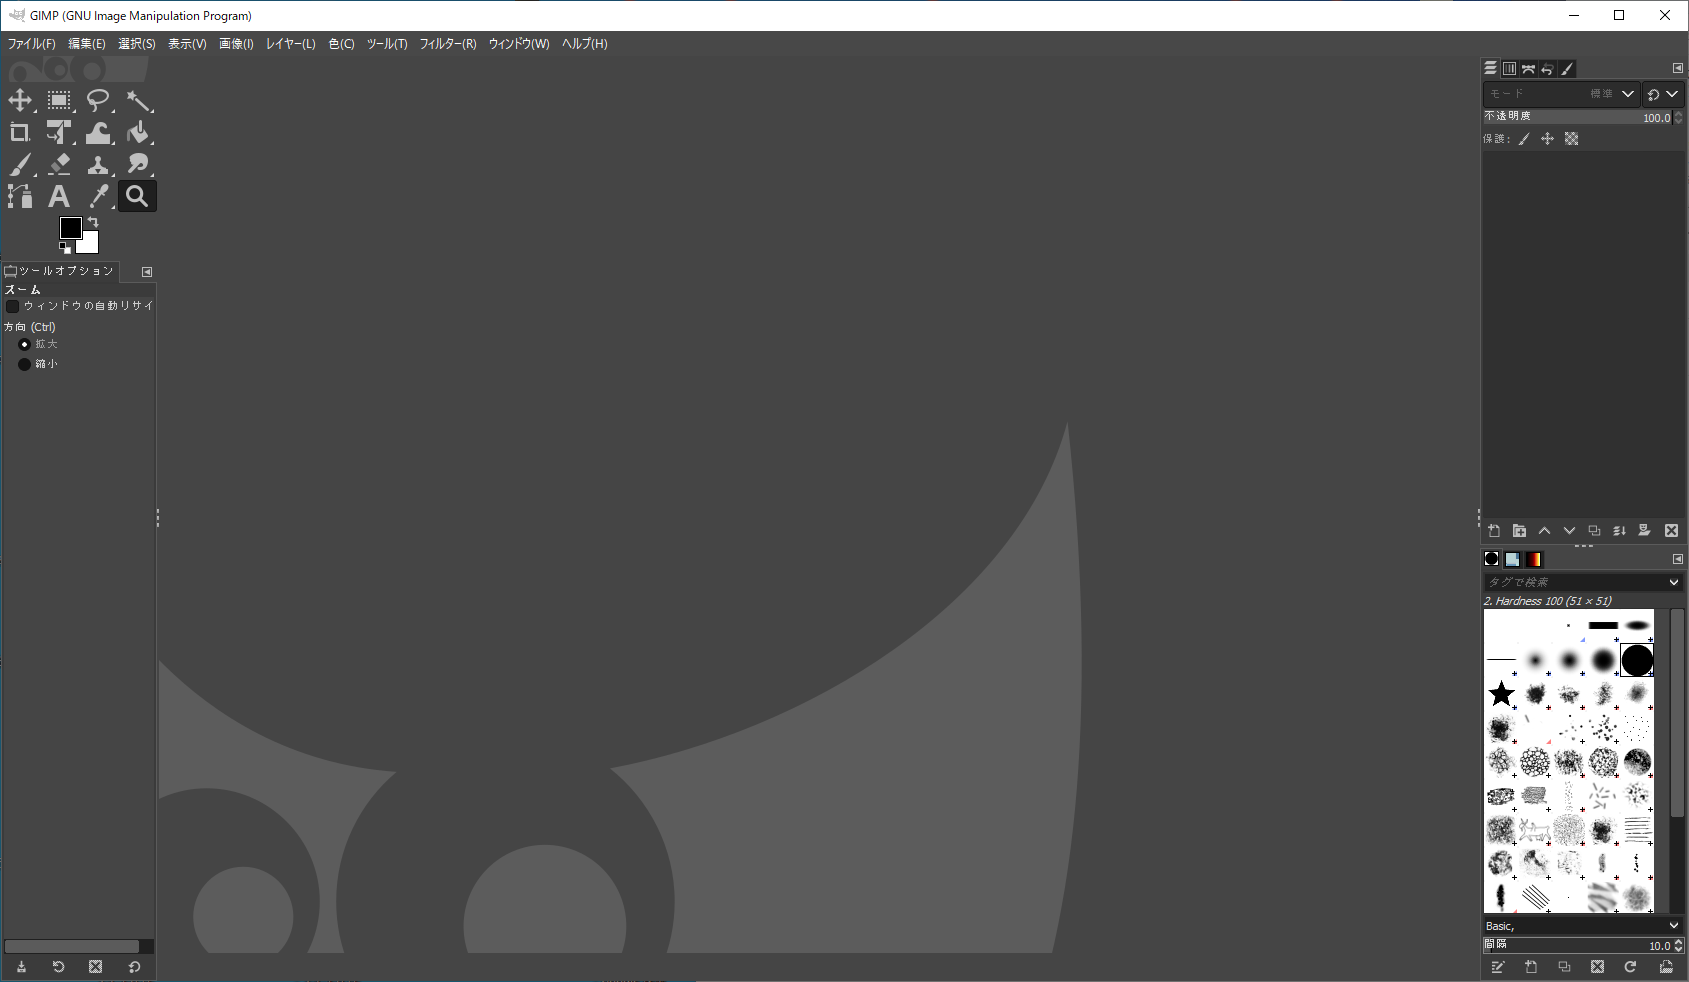This screenshot has width=1689, height=982.
Task: Select the Eraser tool
Action: click(x=59, y=164)
